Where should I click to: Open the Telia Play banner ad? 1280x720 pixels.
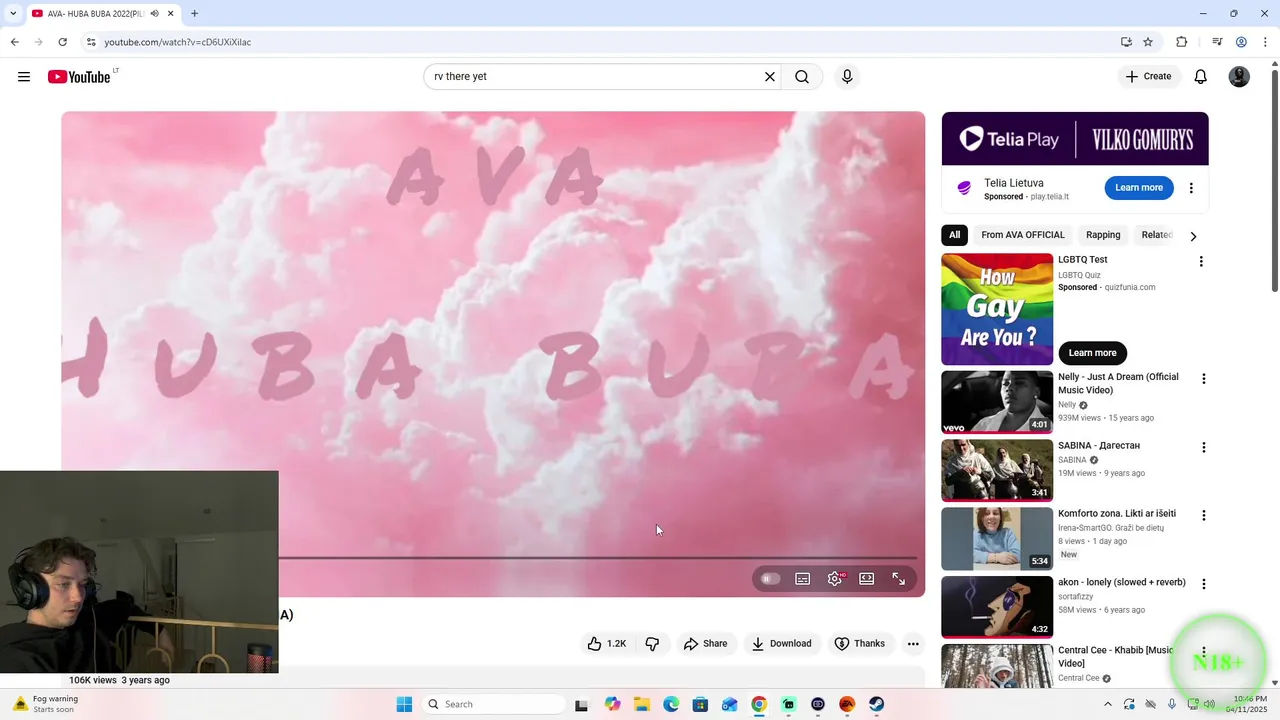click(1075, 138)
